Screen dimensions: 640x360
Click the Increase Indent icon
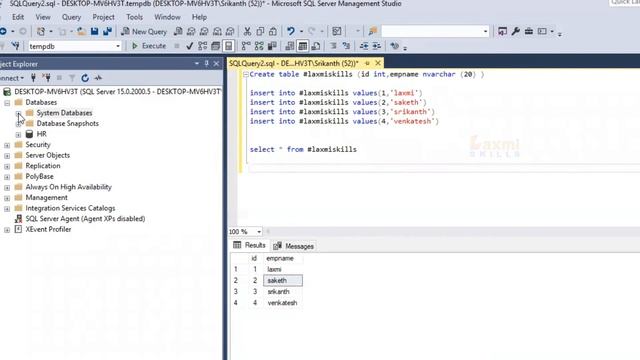tap(377, 46)
